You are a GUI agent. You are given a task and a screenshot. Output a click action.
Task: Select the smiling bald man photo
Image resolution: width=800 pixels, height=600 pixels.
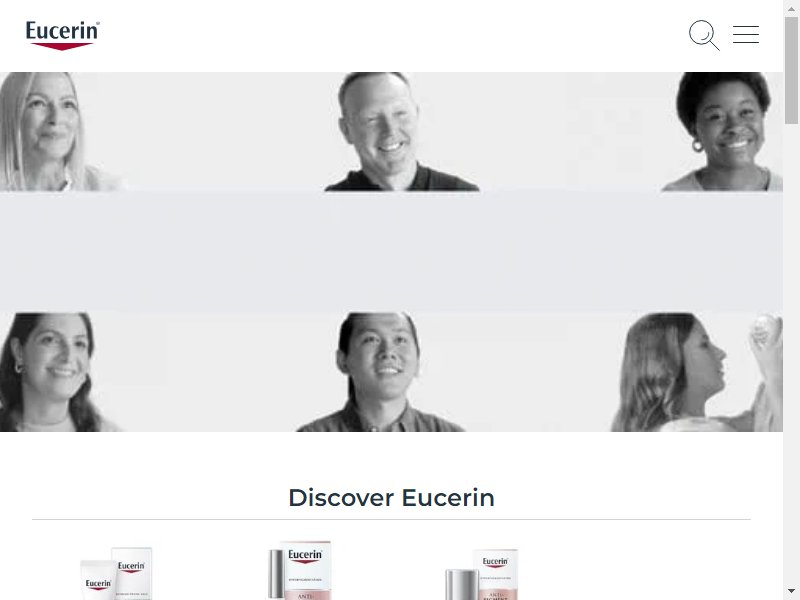click(401, 132)
